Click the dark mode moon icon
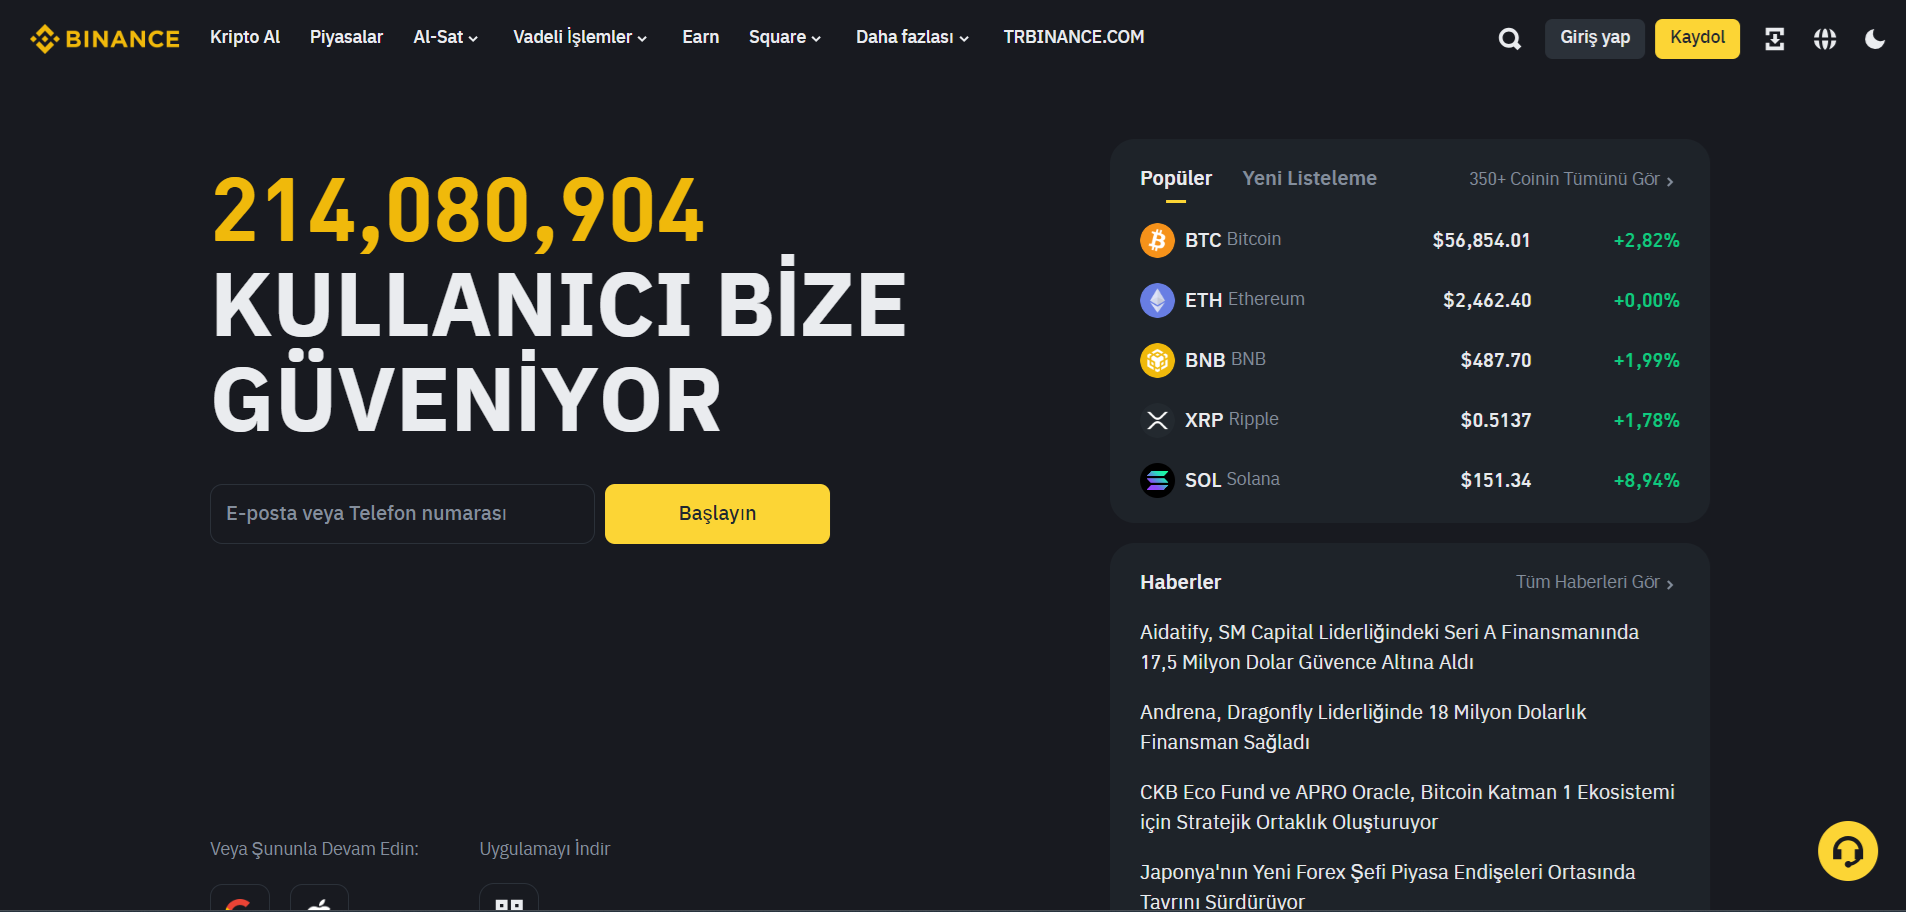The width and height of the screenshot is (1906, 912). 1877,38
